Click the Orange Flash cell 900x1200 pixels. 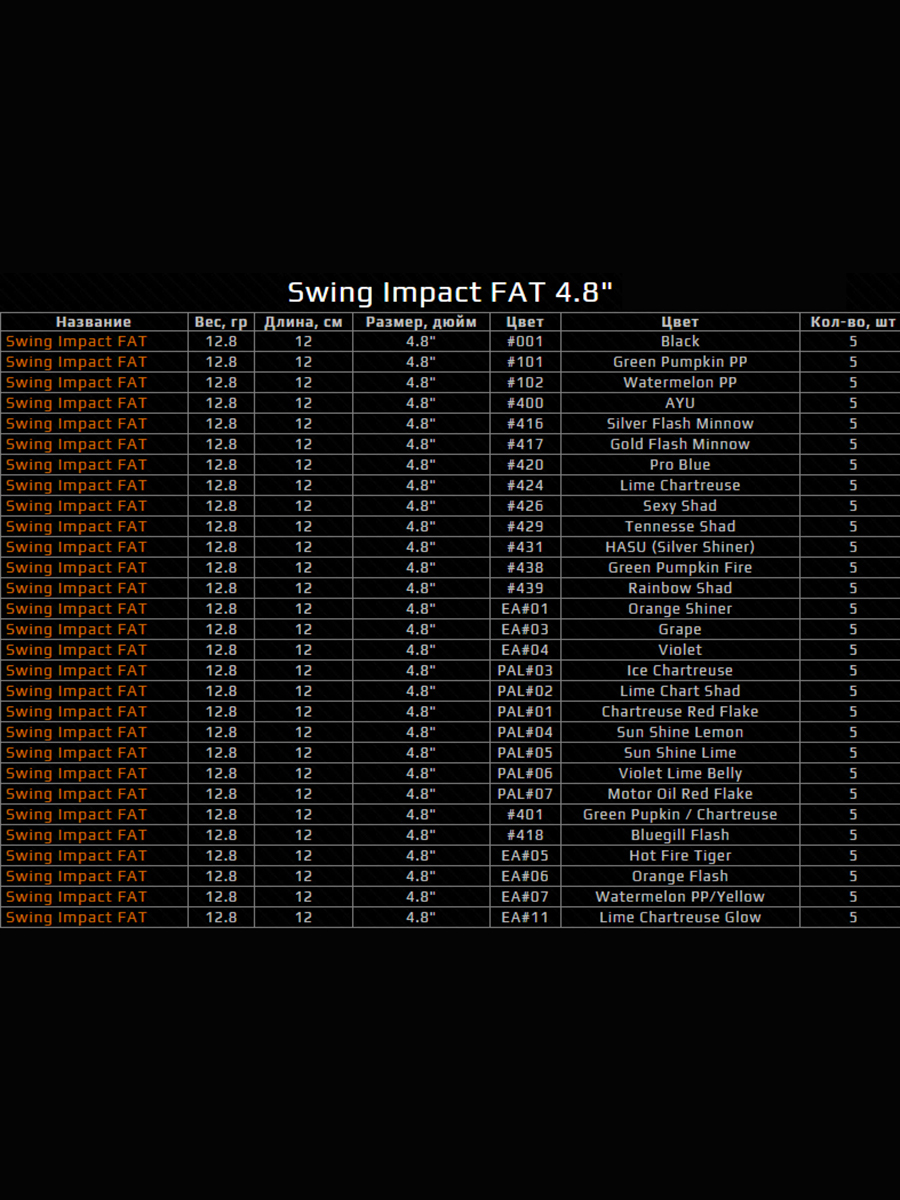[x=680, y=876]
